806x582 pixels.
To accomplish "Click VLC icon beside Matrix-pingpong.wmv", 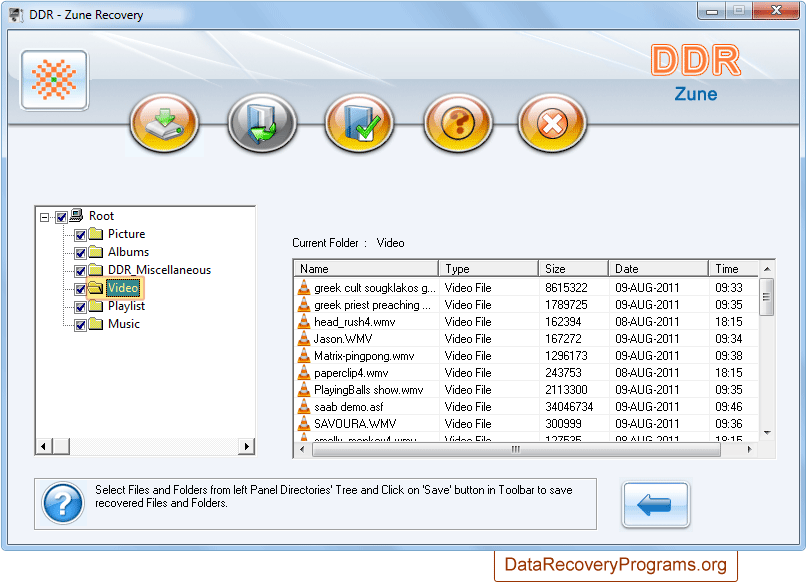I will point(304,356).
